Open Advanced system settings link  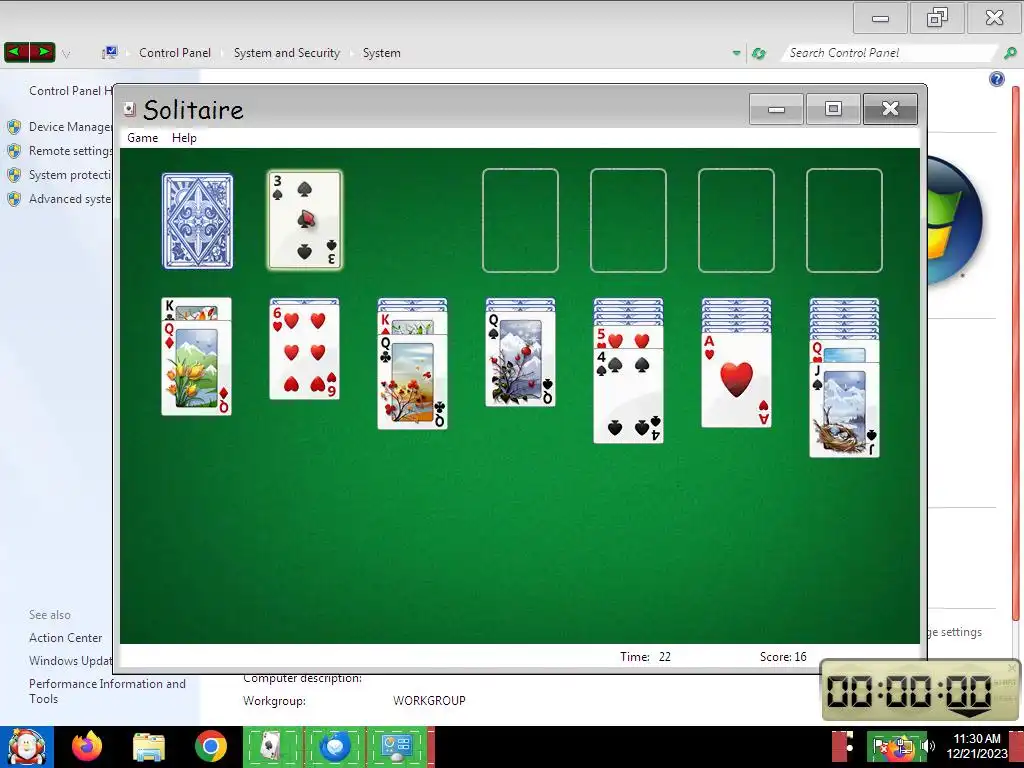point(71,199)
